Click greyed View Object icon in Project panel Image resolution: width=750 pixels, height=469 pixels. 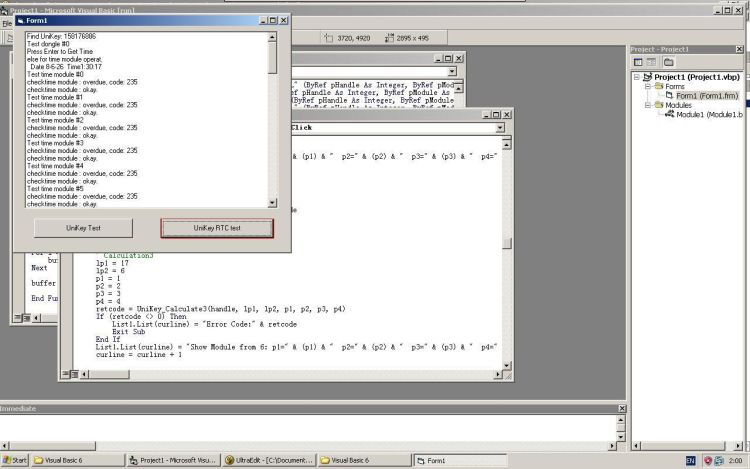[x=651, y=62]
